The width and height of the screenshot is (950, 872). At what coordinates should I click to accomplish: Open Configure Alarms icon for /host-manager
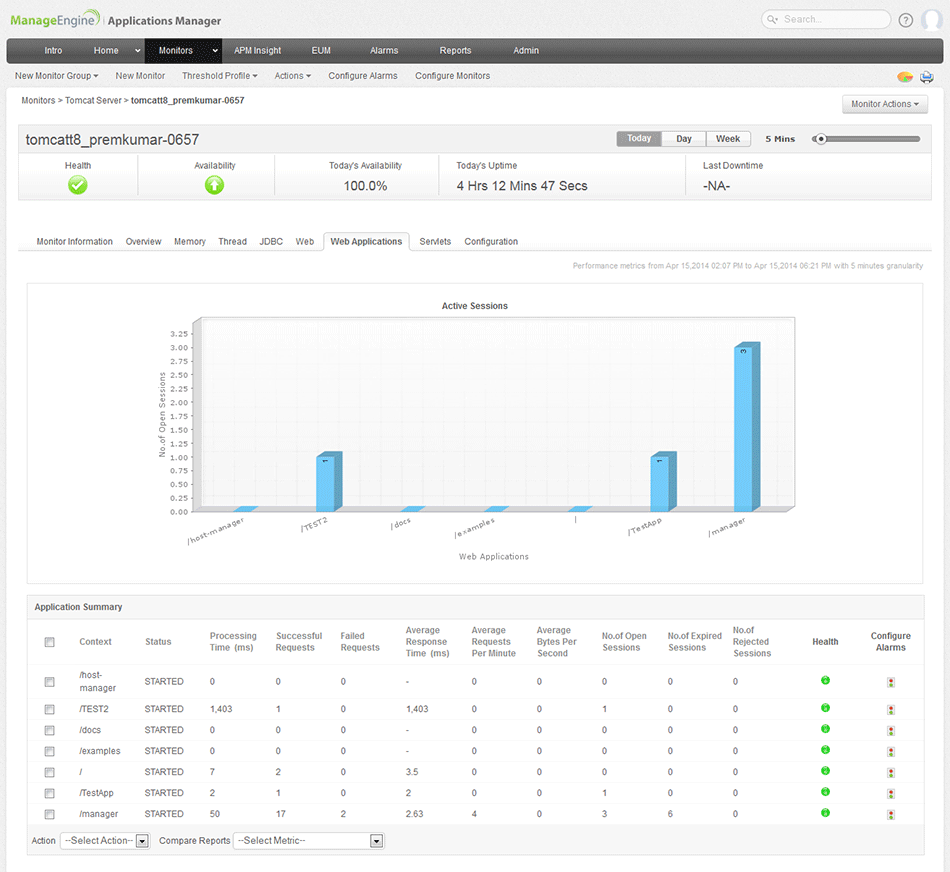891,682
